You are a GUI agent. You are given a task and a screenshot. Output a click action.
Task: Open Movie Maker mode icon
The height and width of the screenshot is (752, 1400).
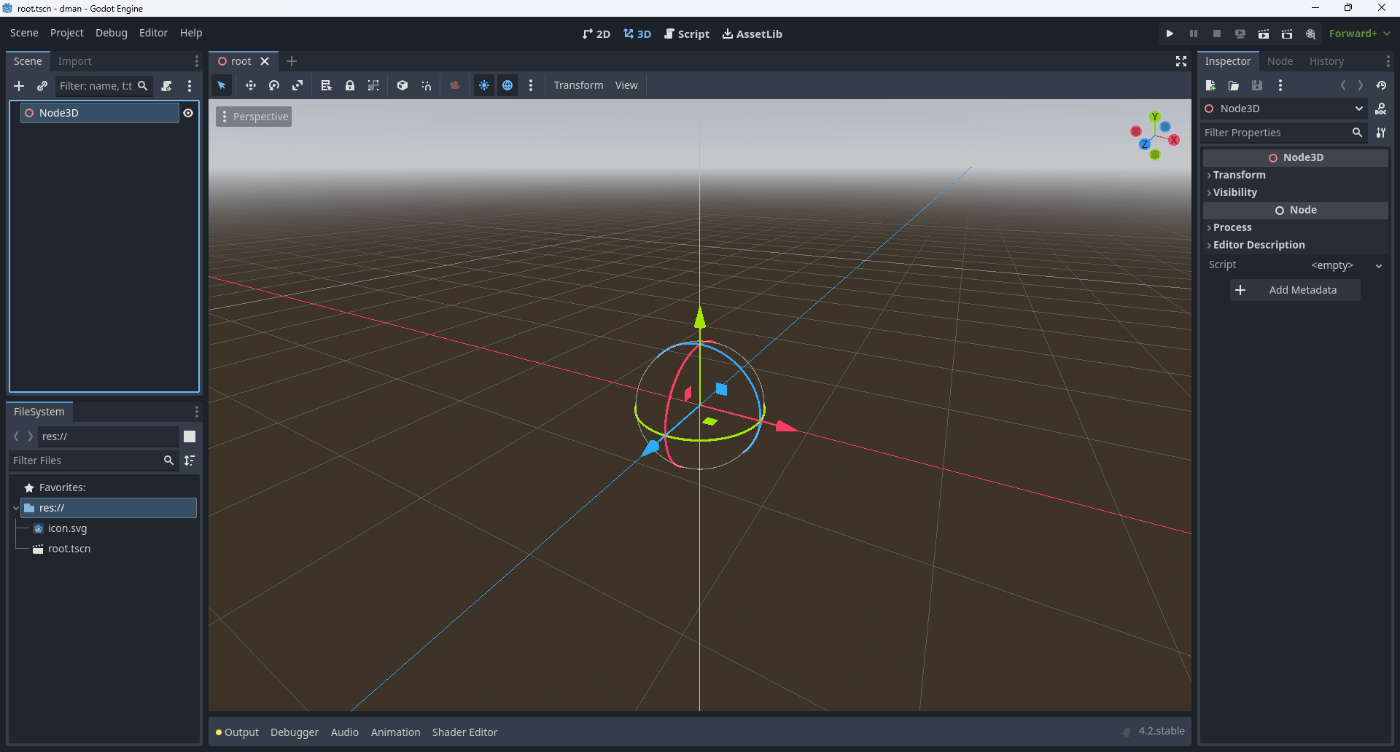[x=1311, y=33]
